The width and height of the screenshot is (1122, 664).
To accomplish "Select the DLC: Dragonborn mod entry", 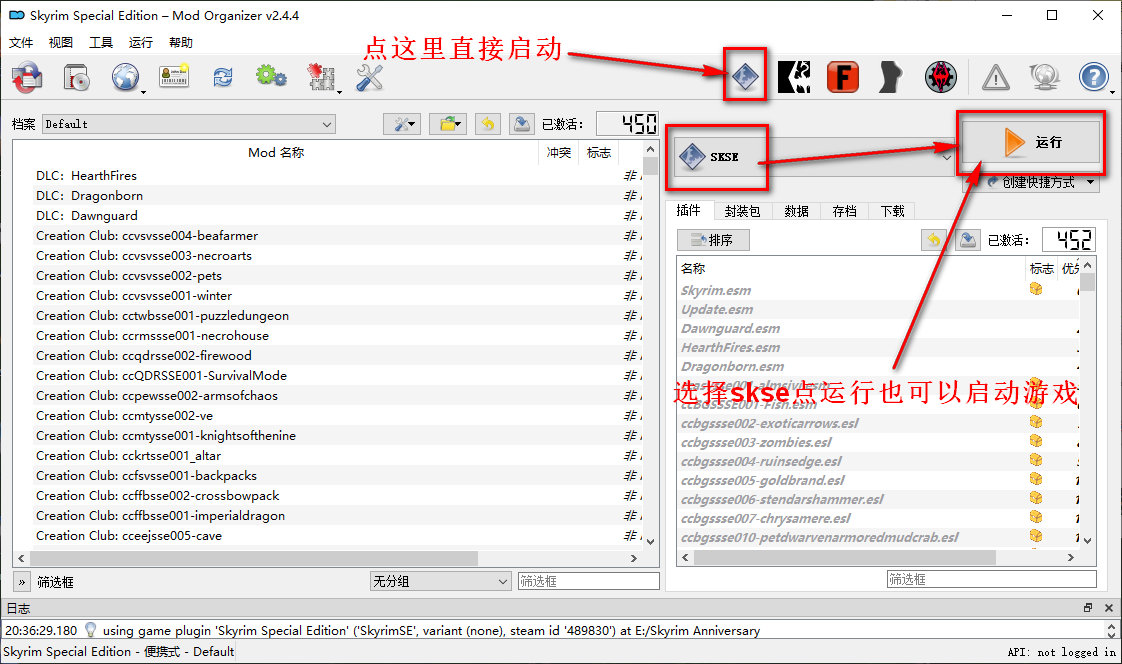I will pyautogui.click(x=89, y=196).
